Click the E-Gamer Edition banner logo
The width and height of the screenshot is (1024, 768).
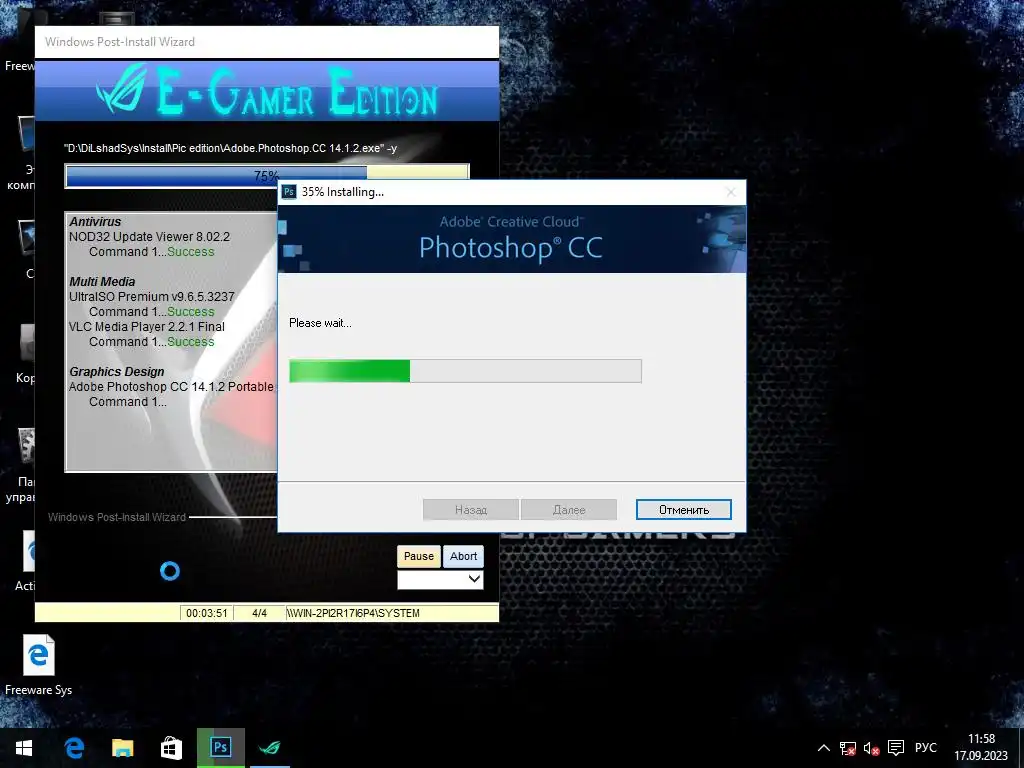pos(266,91)
